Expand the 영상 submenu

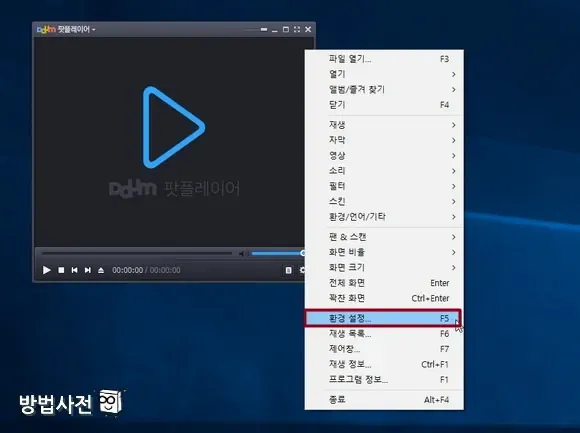click(x=384, y=156)
